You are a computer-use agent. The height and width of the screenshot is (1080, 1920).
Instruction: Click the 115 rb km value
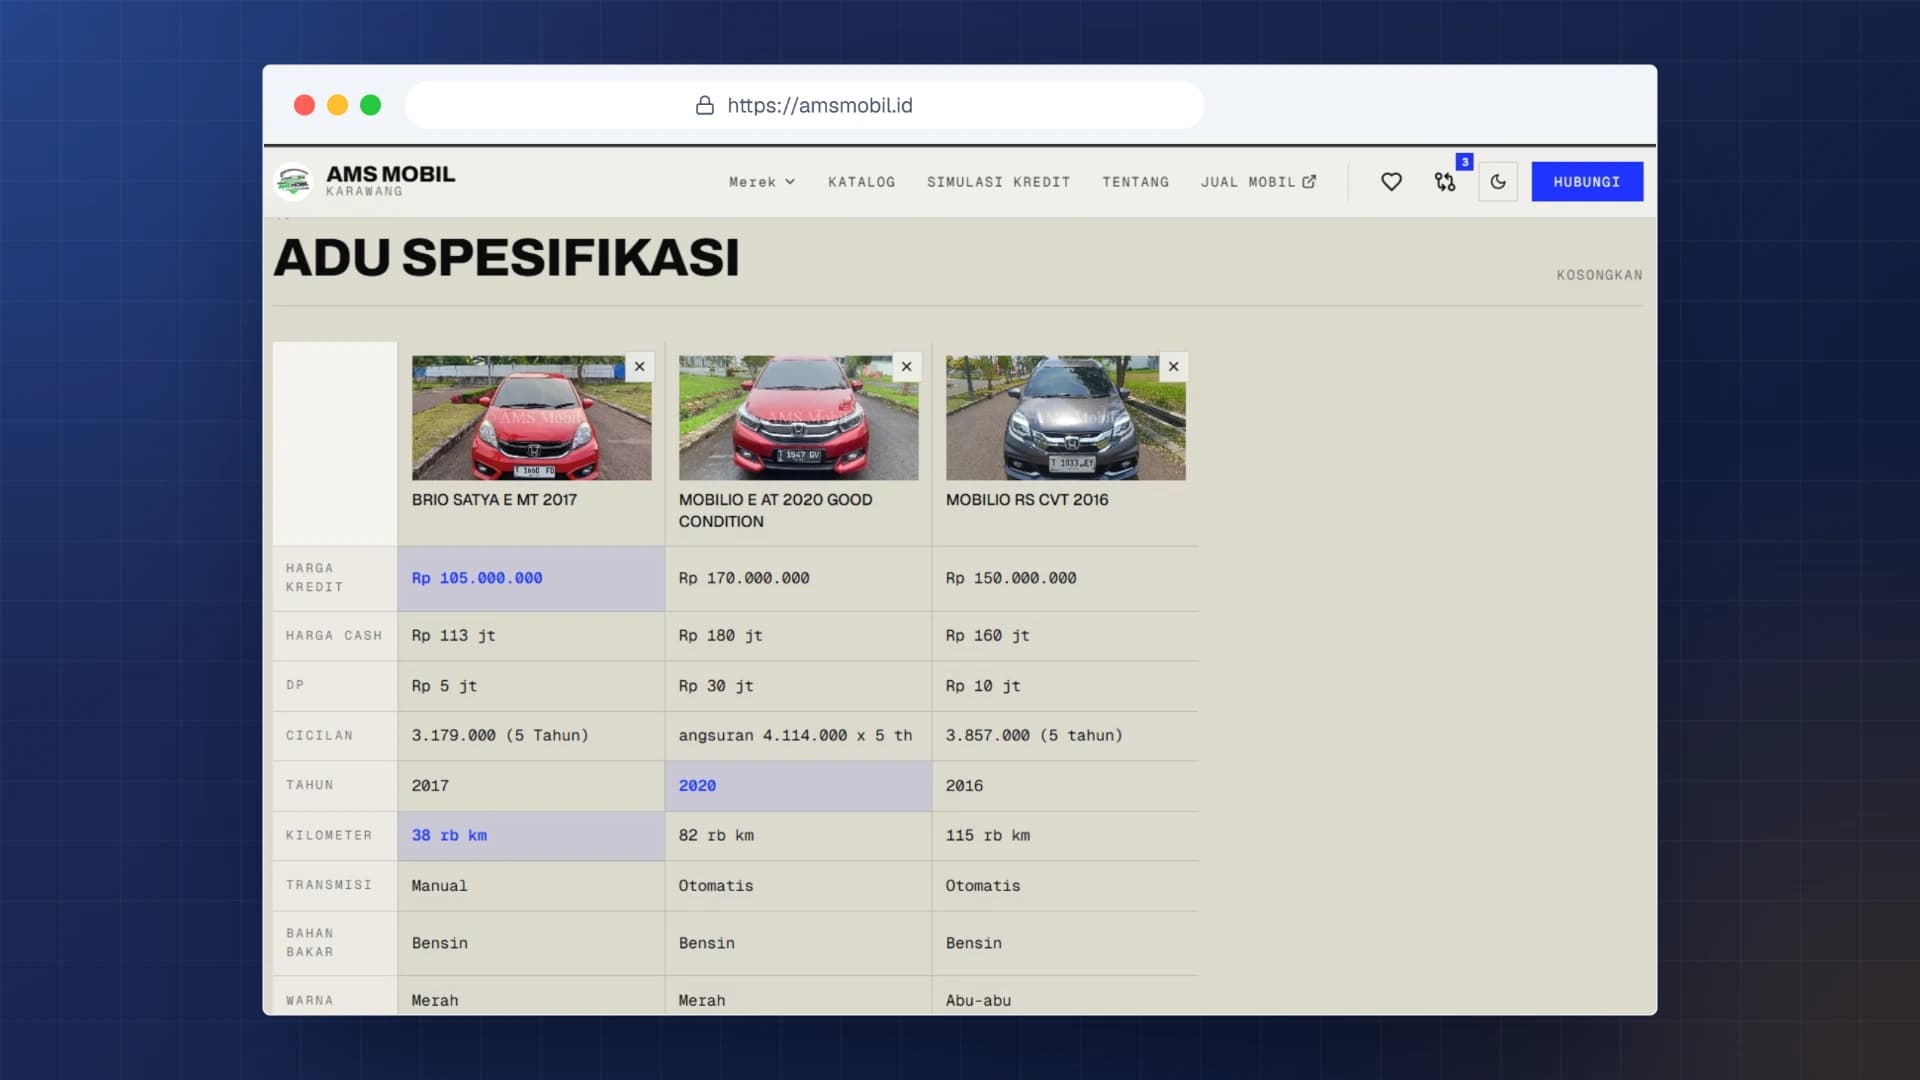(987, 836)
